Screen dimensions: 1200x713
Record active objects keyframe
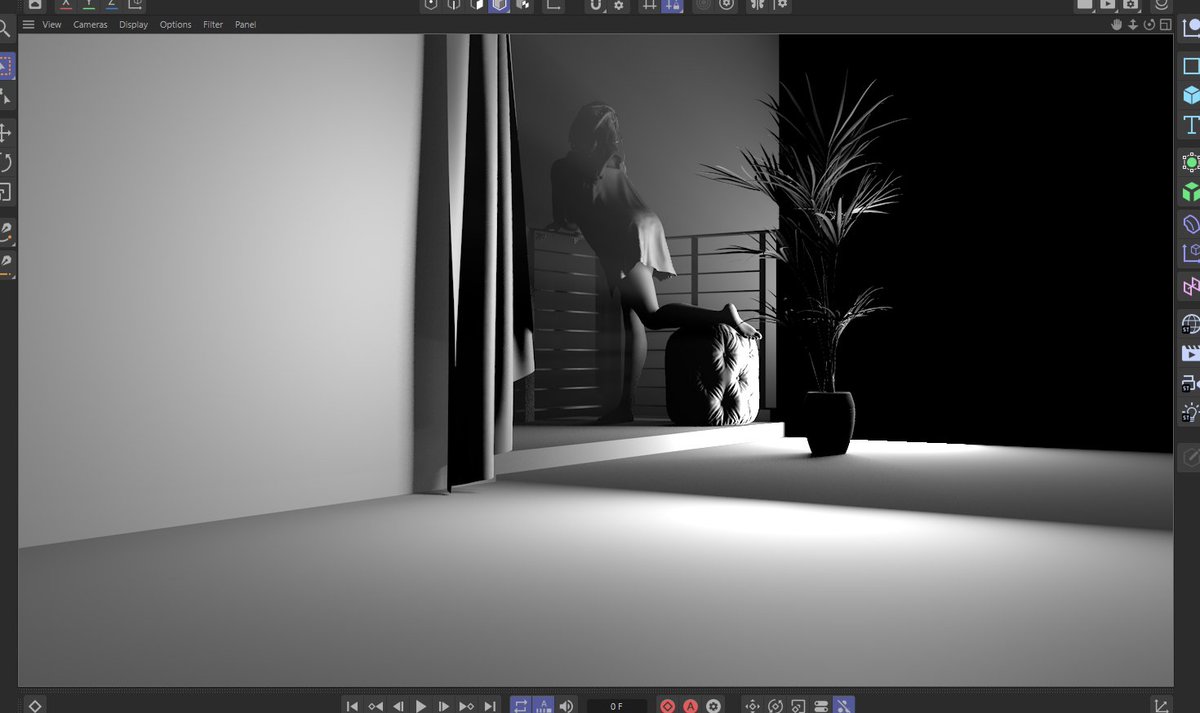tap(668, 706)
